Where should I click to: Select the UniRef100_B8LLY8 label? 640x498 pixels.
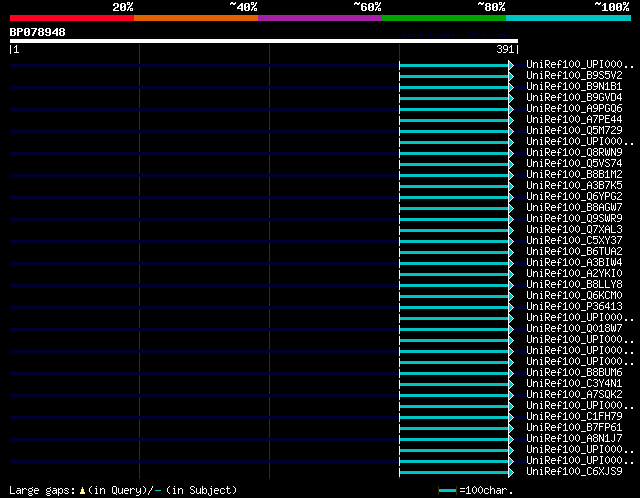pyautogui.click(x=574, y=285)
